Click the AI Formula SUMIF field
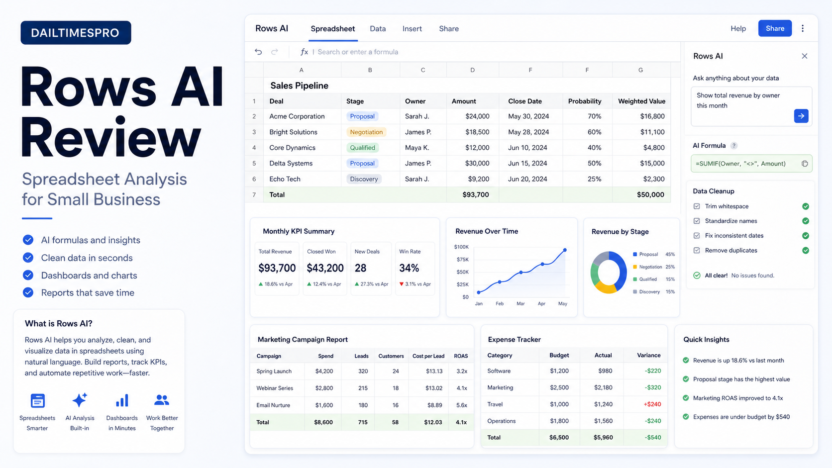Image resolution: width=832 pixels, height=468 pixels. click(x=751, y=163)
